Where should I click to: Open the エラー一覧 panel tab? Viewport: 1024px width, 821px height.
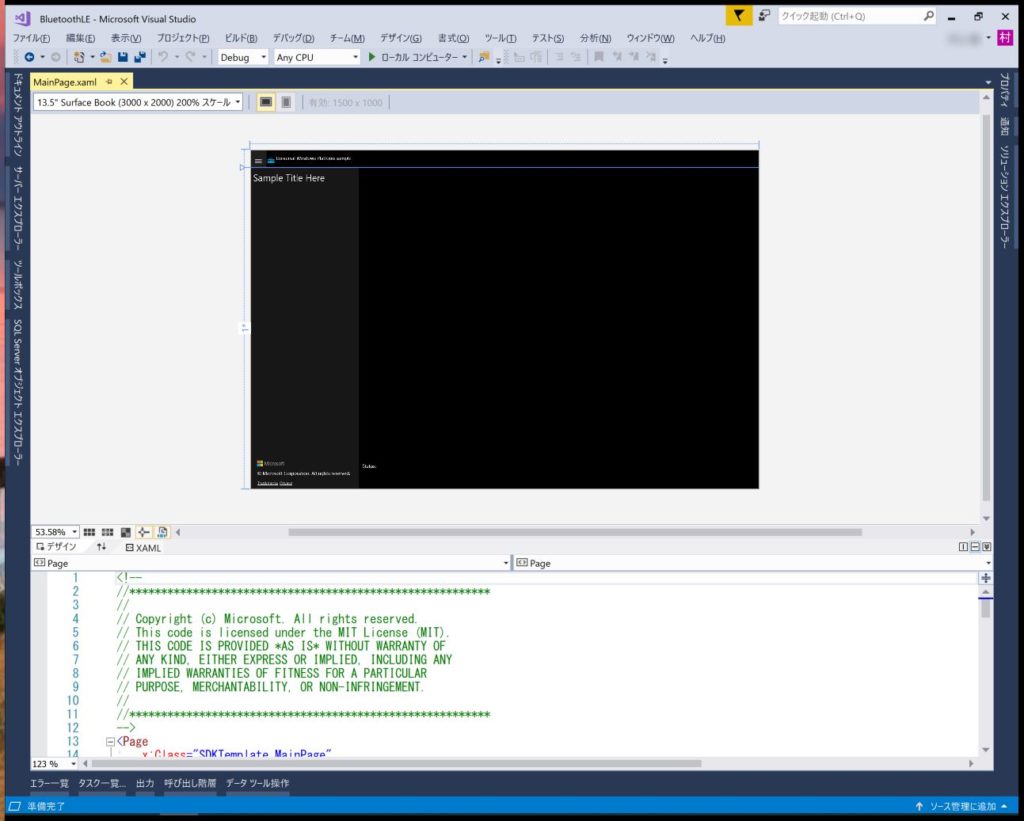point(49,783)
